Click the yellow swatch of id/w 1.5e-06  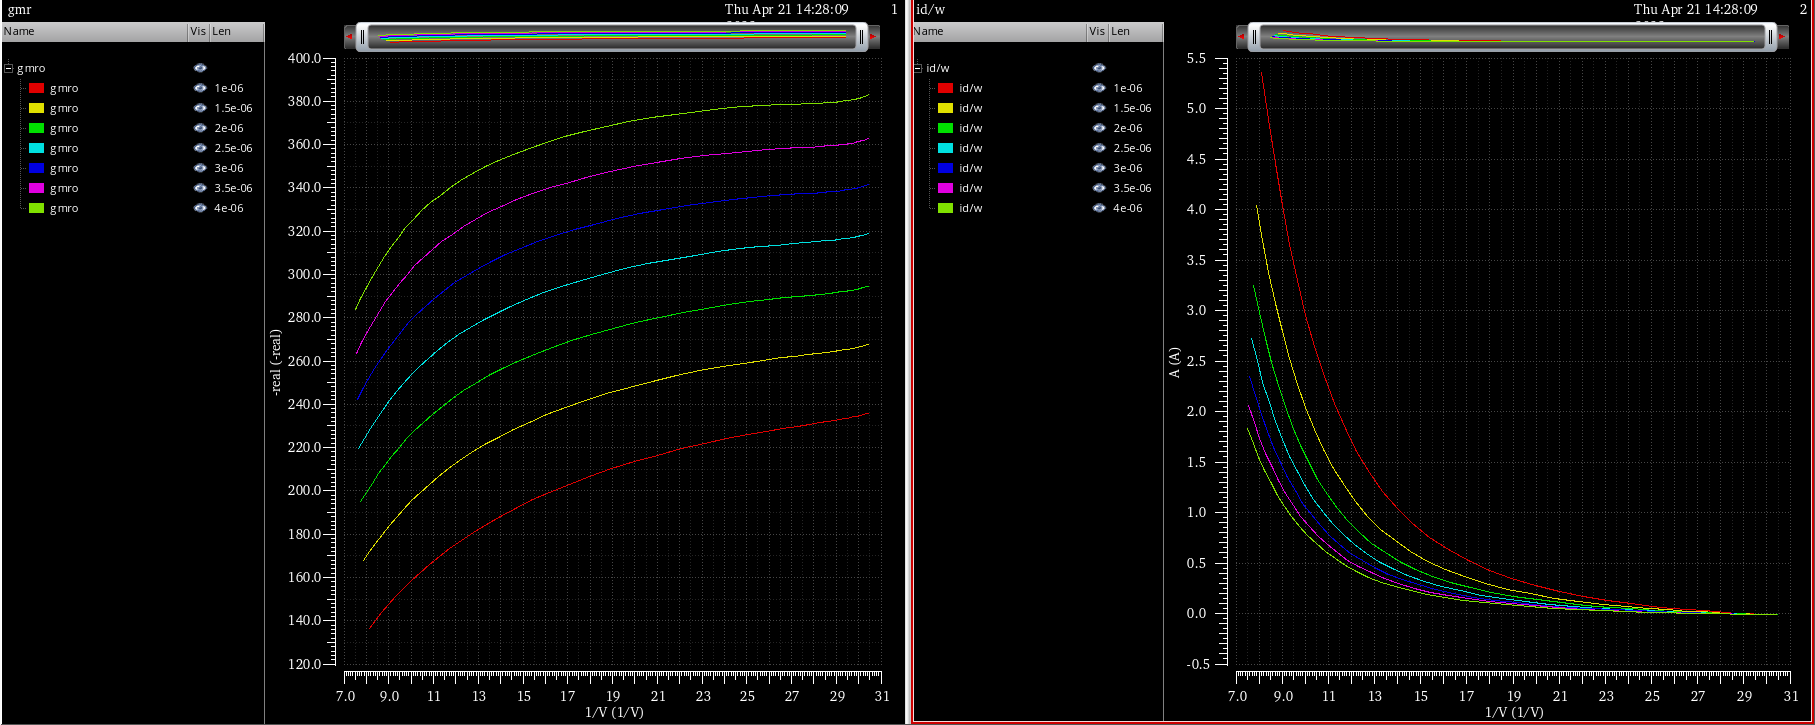pyautogui.click(x=945, y=108)
